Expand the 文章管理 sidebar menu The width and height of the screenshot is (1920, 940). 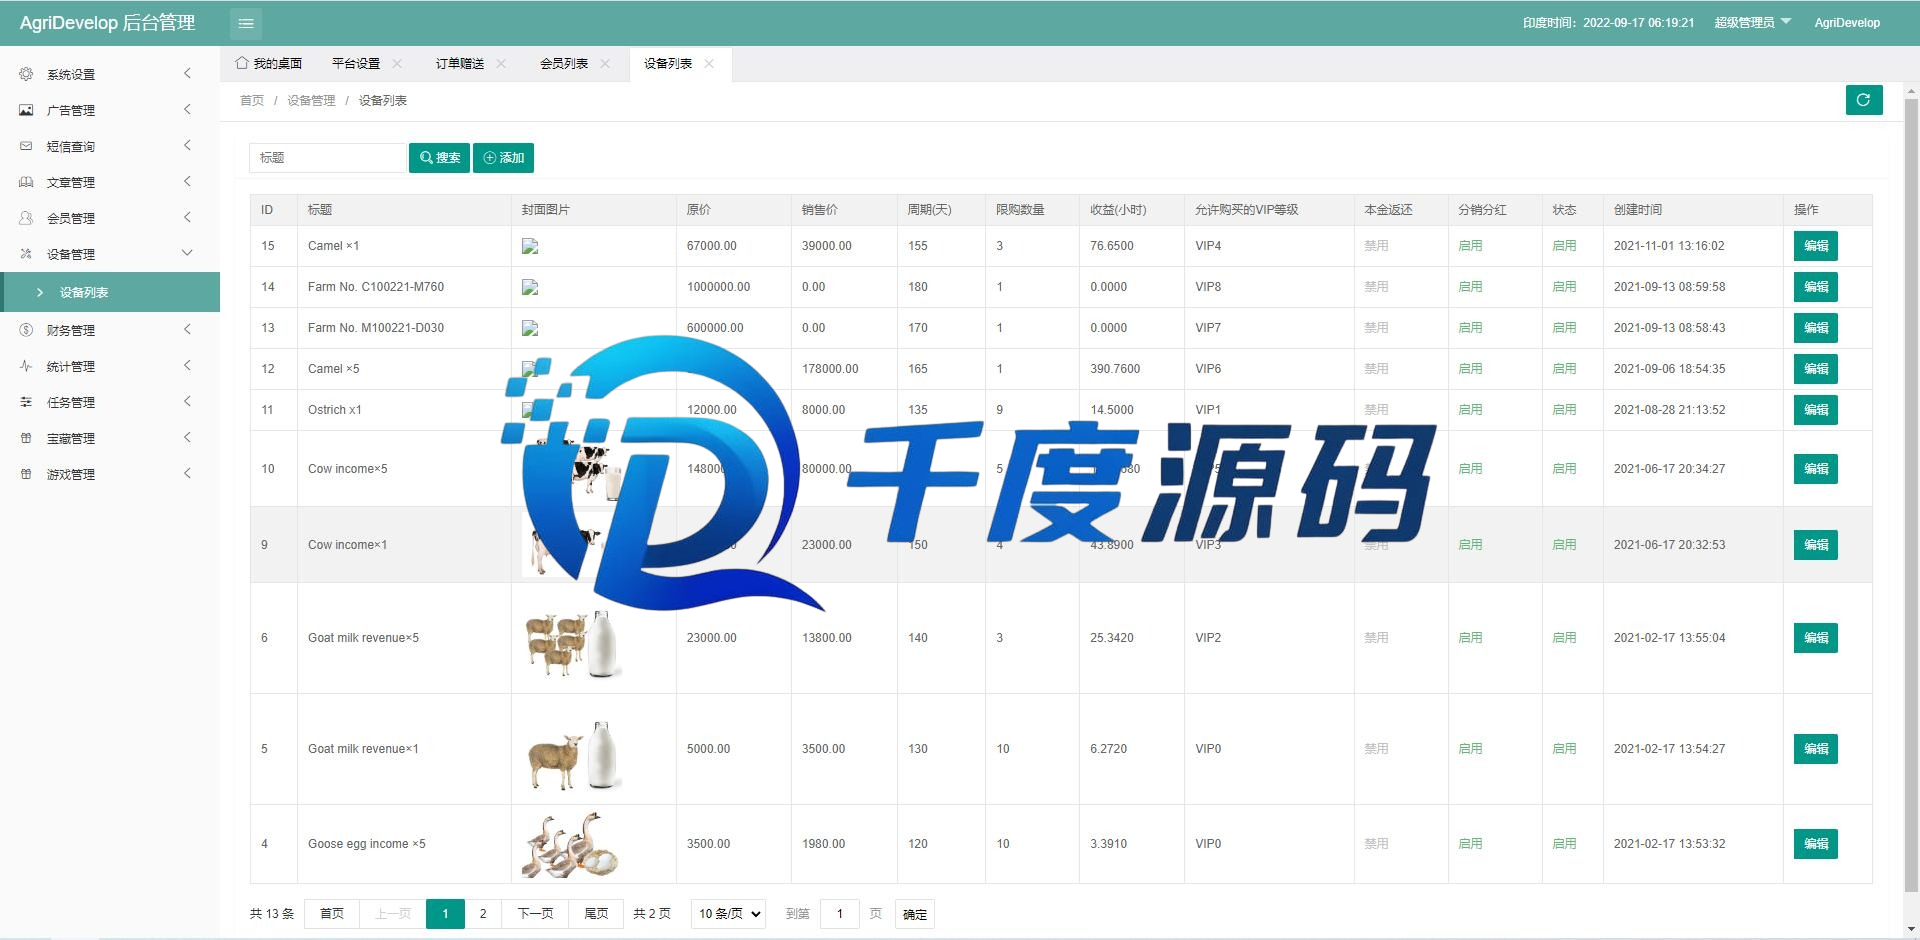tap(187, 182)
